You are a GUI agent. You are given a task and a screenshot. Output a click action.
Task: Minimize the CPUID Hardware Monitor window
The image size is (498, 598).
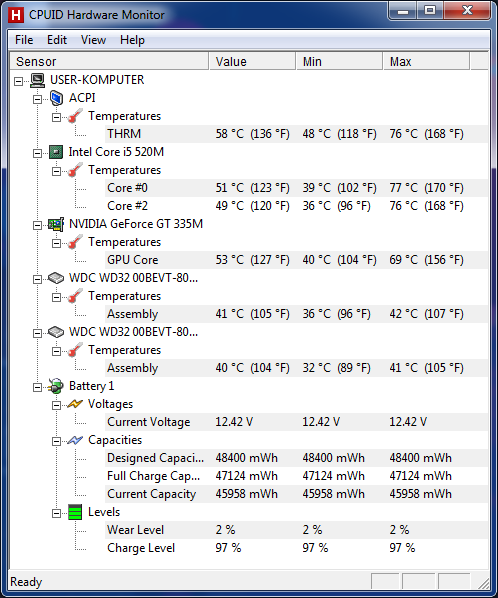(403, 11)
